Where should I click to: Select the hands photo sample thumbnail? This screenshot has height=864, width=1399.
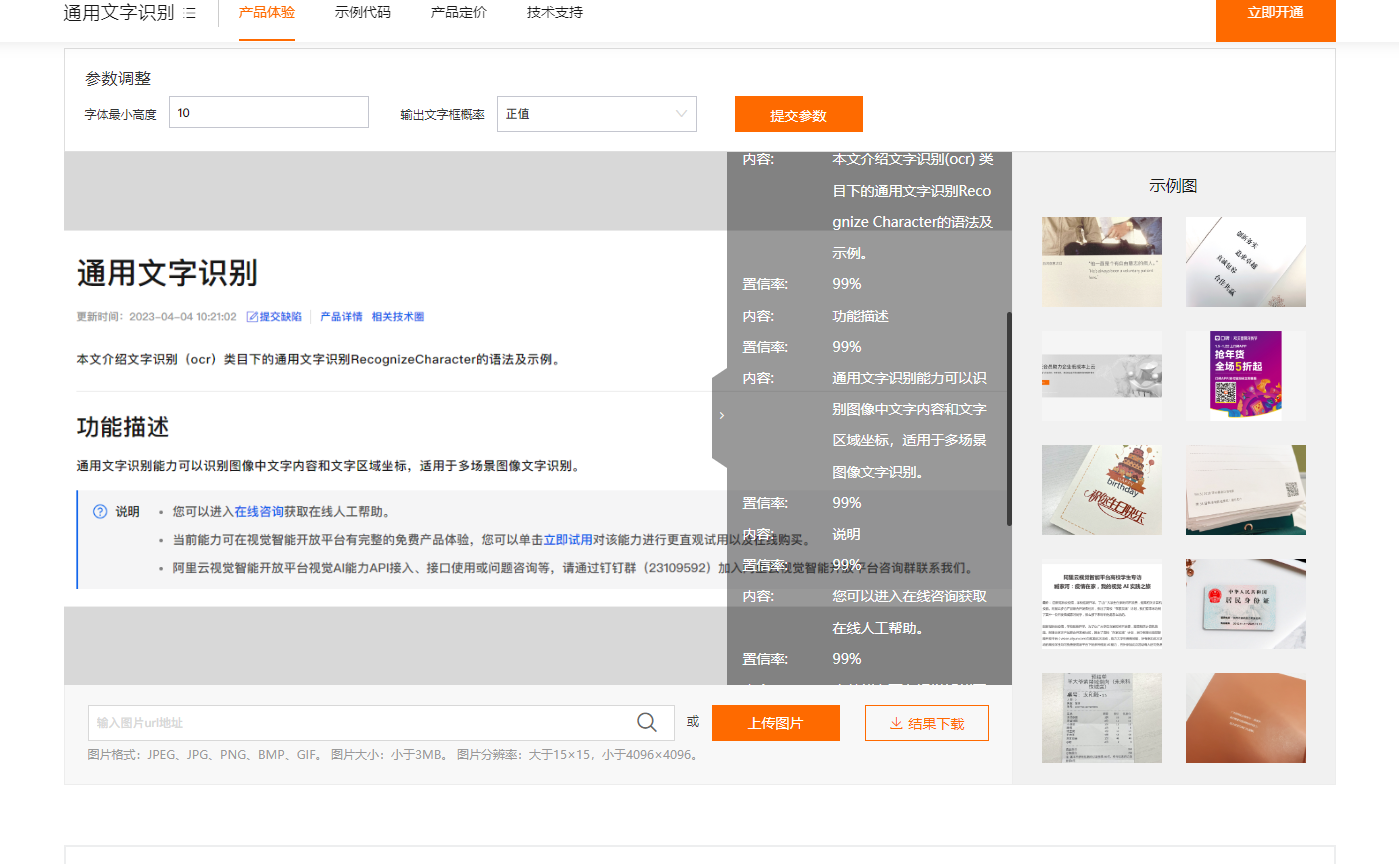click(1102, 262)
